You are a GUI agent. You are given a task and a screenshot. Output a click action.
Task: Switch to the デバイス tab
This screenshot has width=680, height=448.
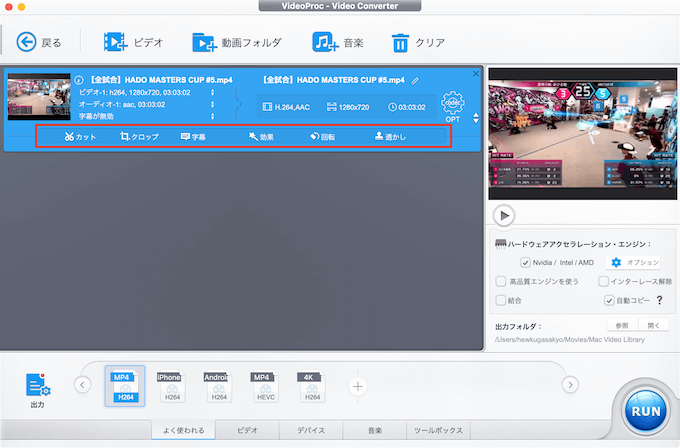pyautogui.click(x=310, y=431)
